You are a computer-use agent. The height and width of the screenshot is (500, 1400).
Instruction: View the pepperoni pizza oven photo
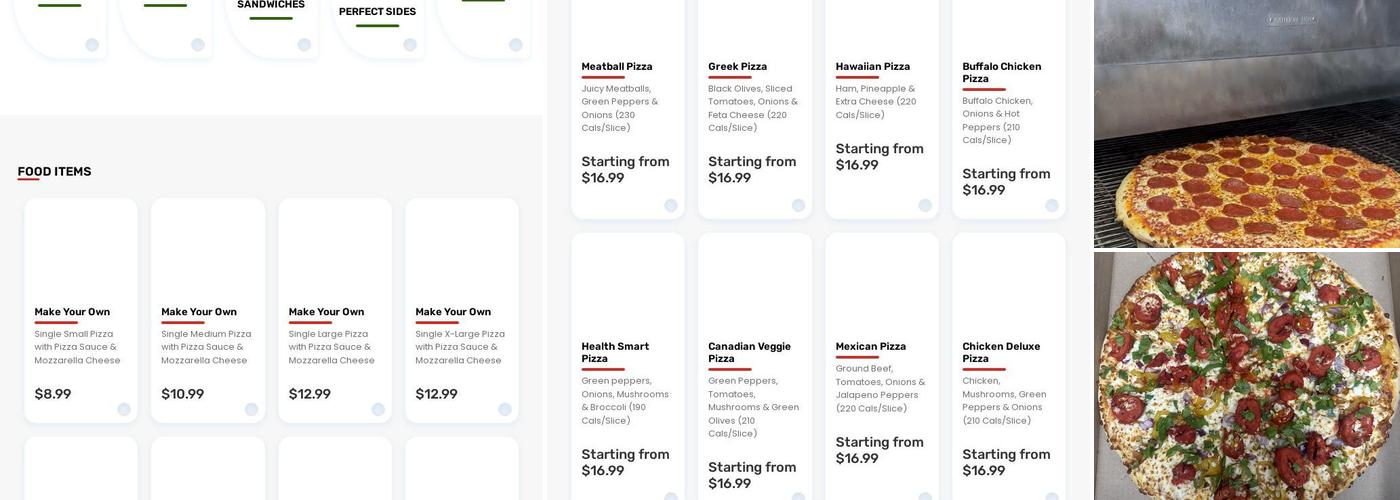pyautogui.click(x=1246, y=124)
